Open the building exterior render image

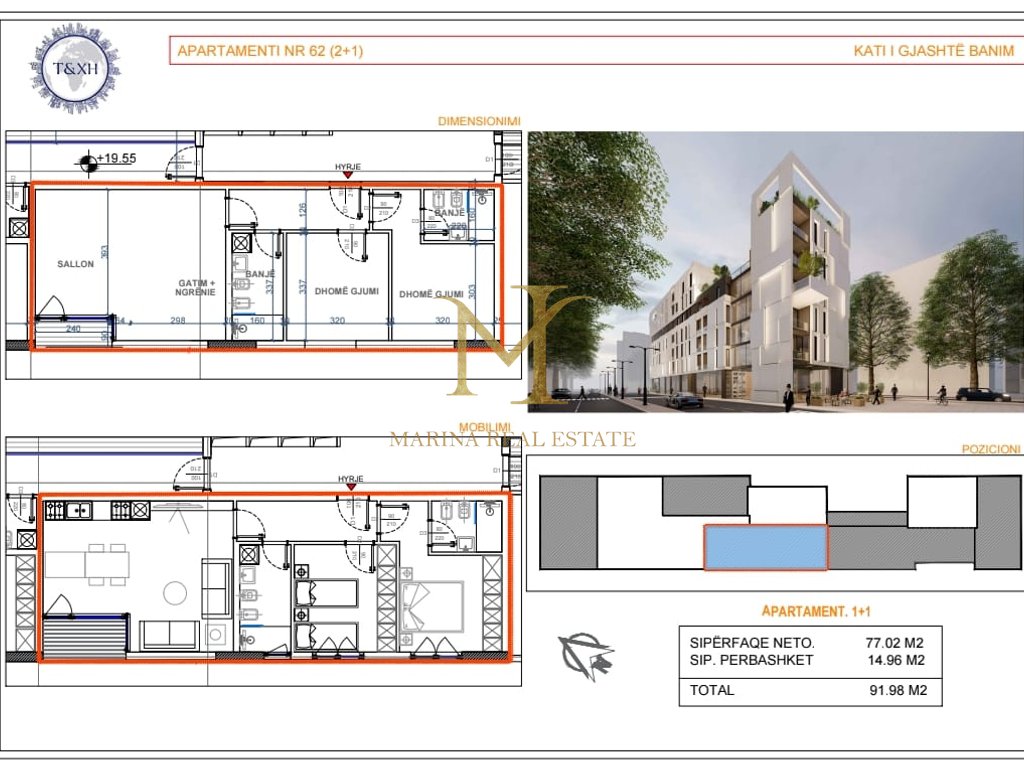775,272
